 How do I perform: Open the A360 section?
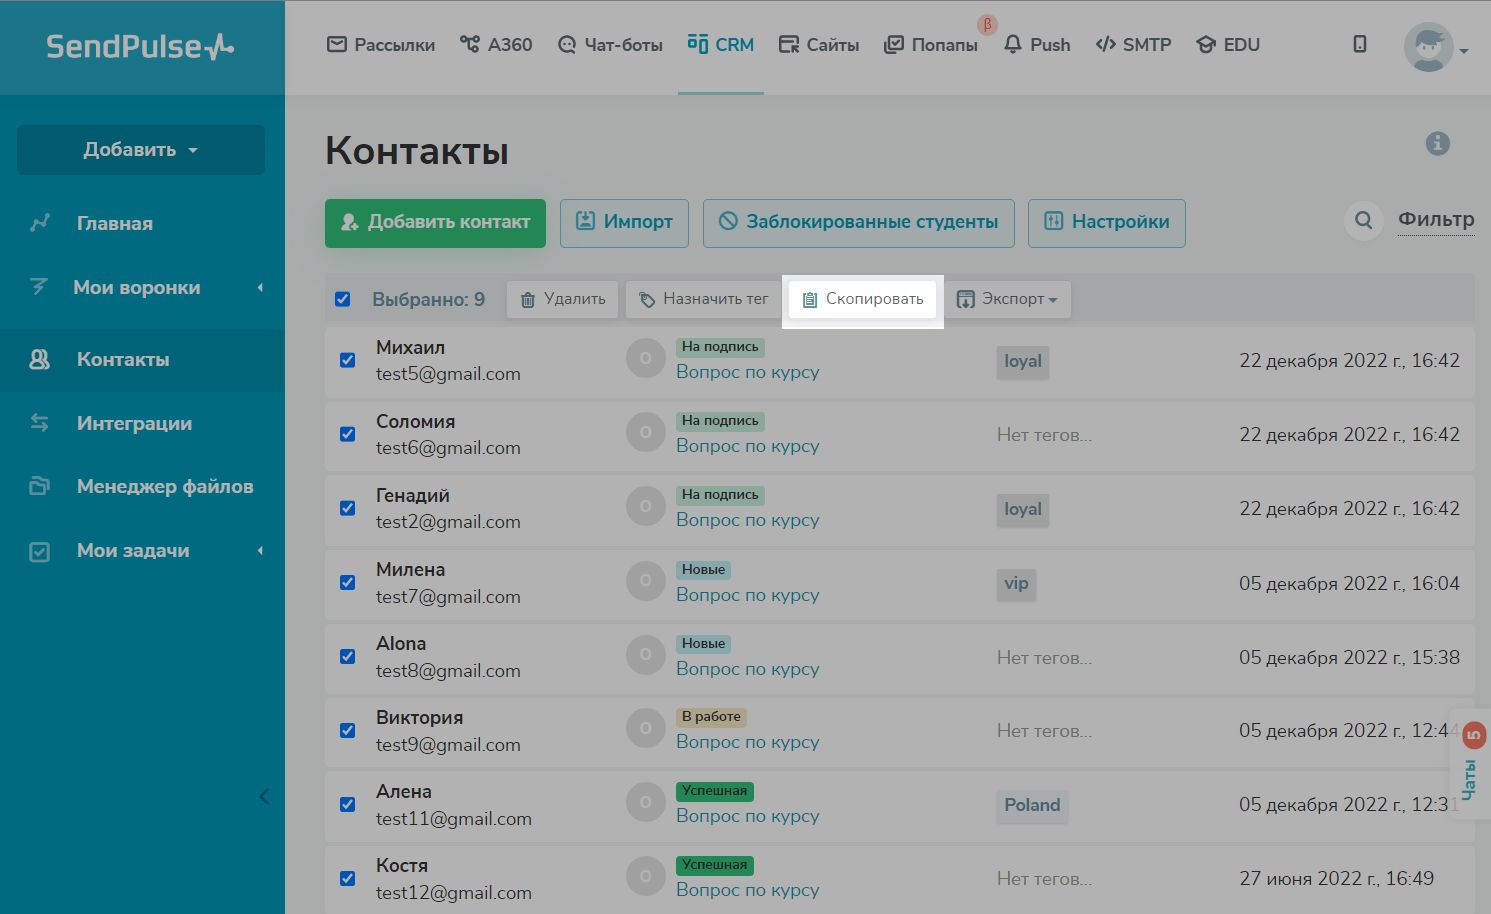[496, 45]
